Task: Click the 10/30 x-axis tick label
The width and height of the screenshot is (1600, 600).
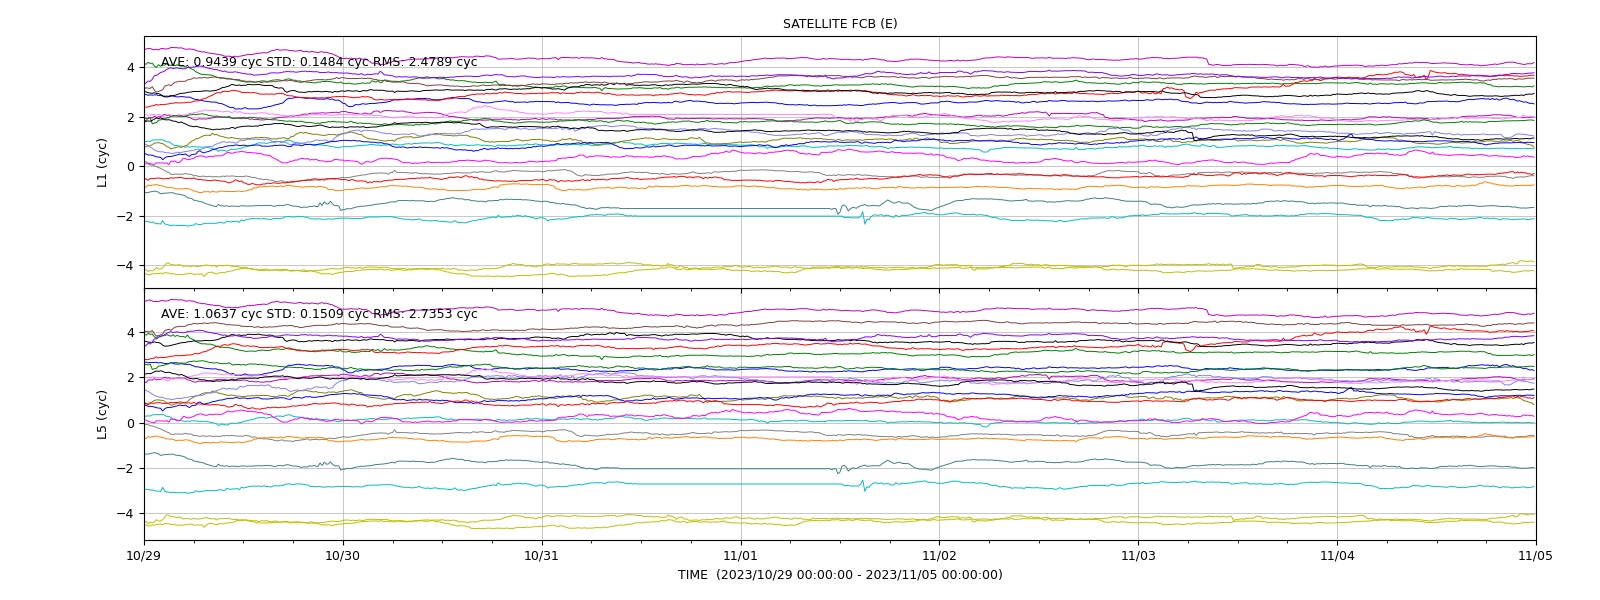Action: coord(343,556)
